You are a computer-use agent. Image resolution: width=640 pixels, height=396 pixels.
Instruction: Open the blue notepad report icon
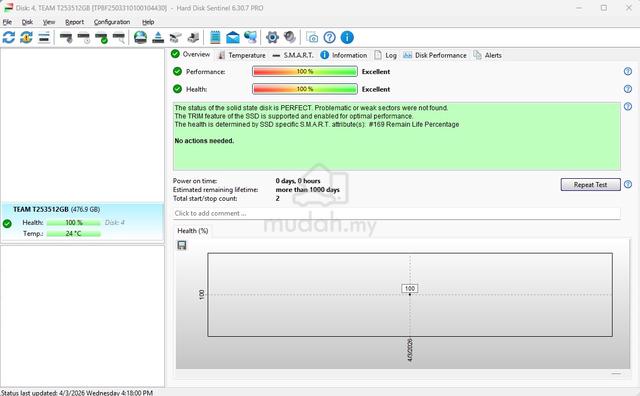click(215, 38)
